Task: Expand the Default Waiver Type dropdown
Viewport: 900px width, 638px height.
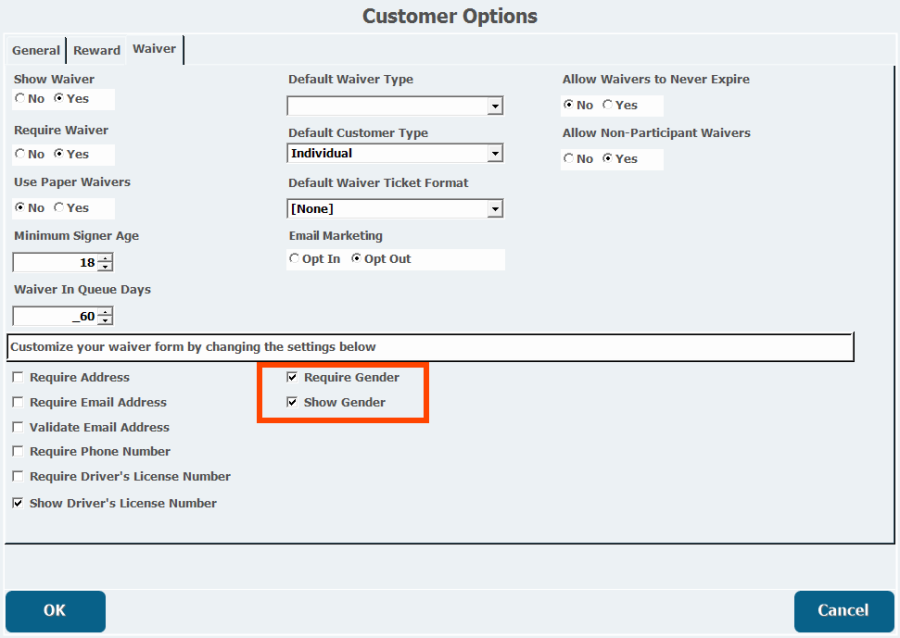Action: tap(494, 106)
